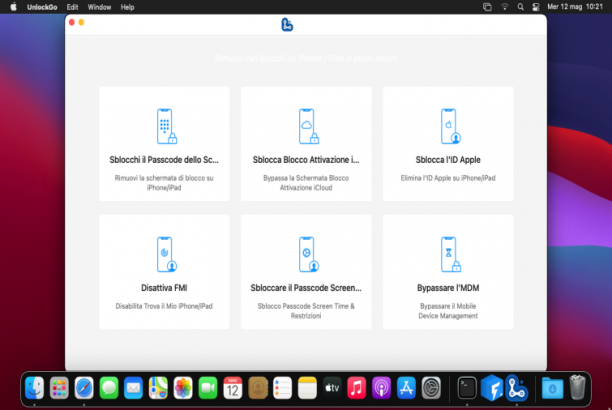Open App Store from the Dock

406,388
